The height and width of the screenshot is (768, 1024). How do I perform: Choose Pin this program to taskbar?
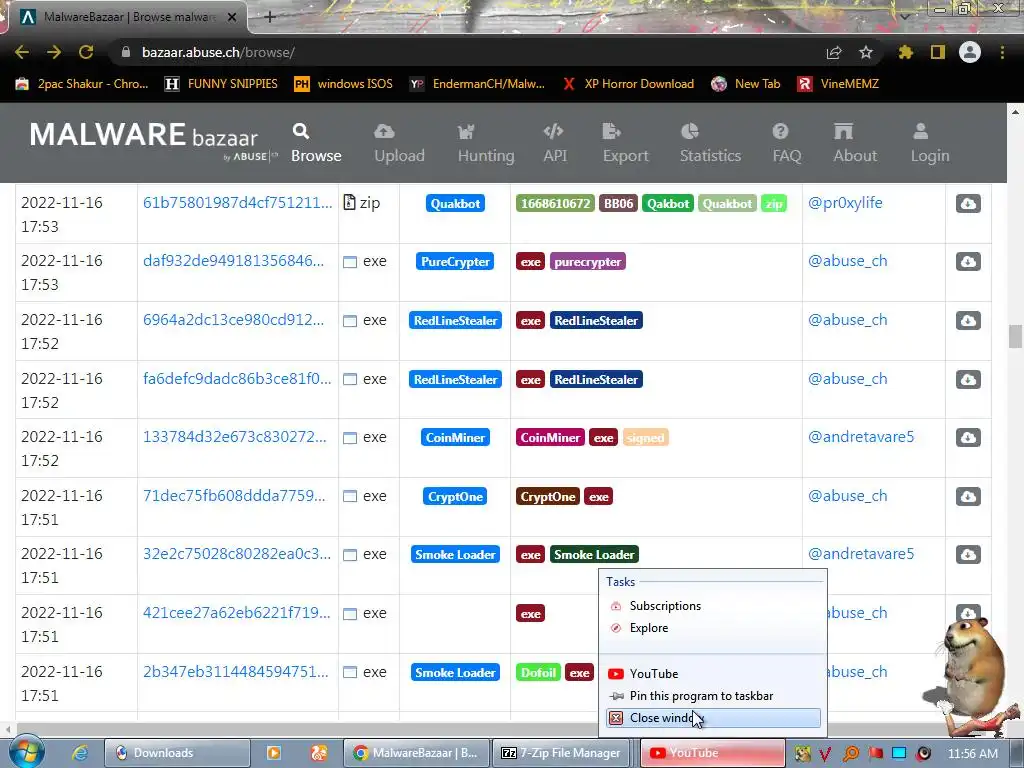click(x=713, y=696)
